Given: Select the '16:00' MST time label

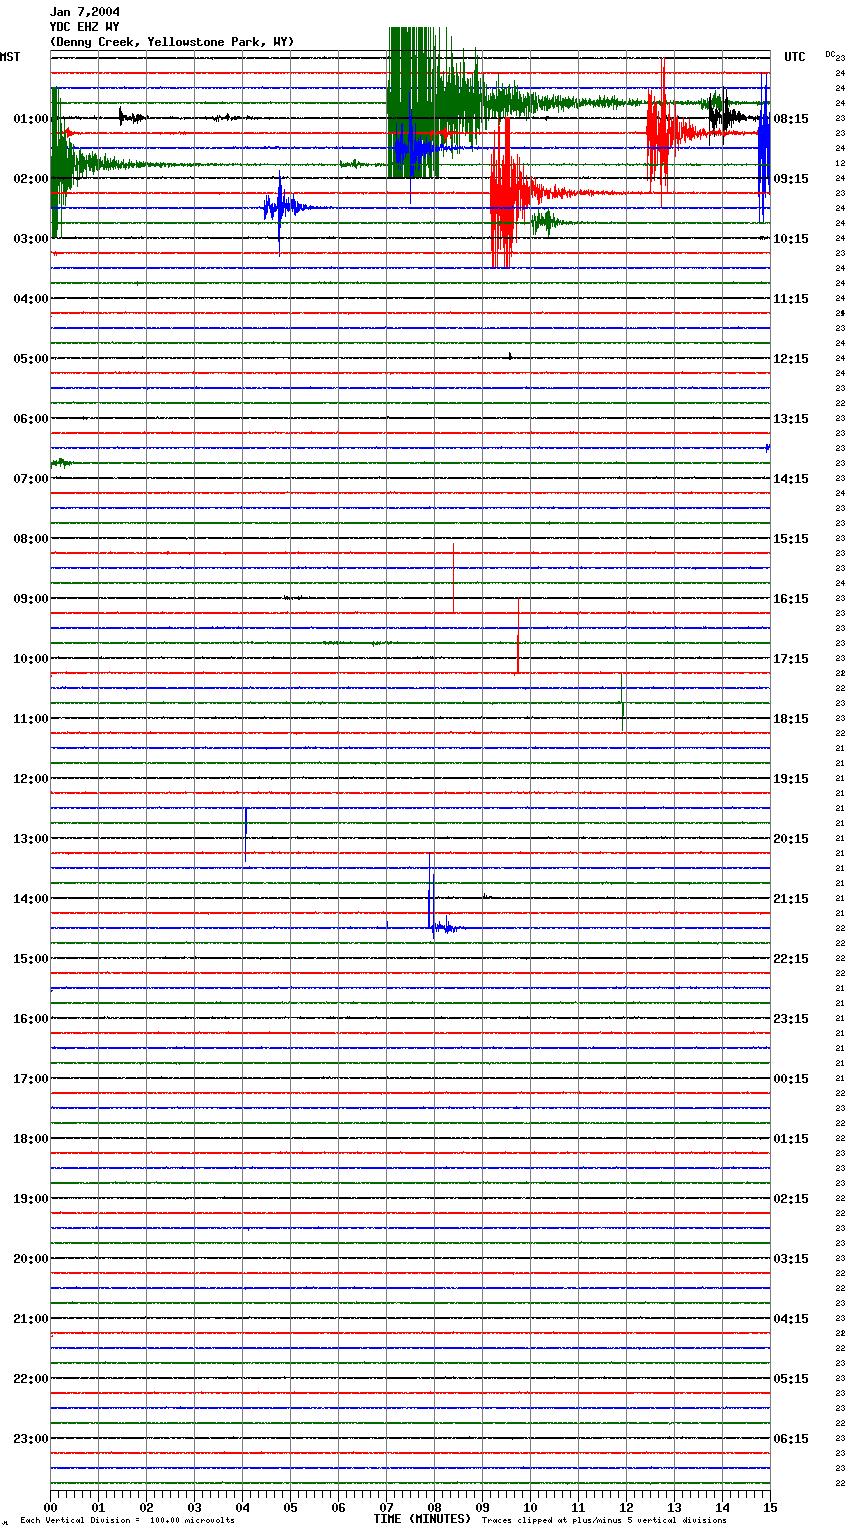Looking at the screenshot, I should (31, 1019).
